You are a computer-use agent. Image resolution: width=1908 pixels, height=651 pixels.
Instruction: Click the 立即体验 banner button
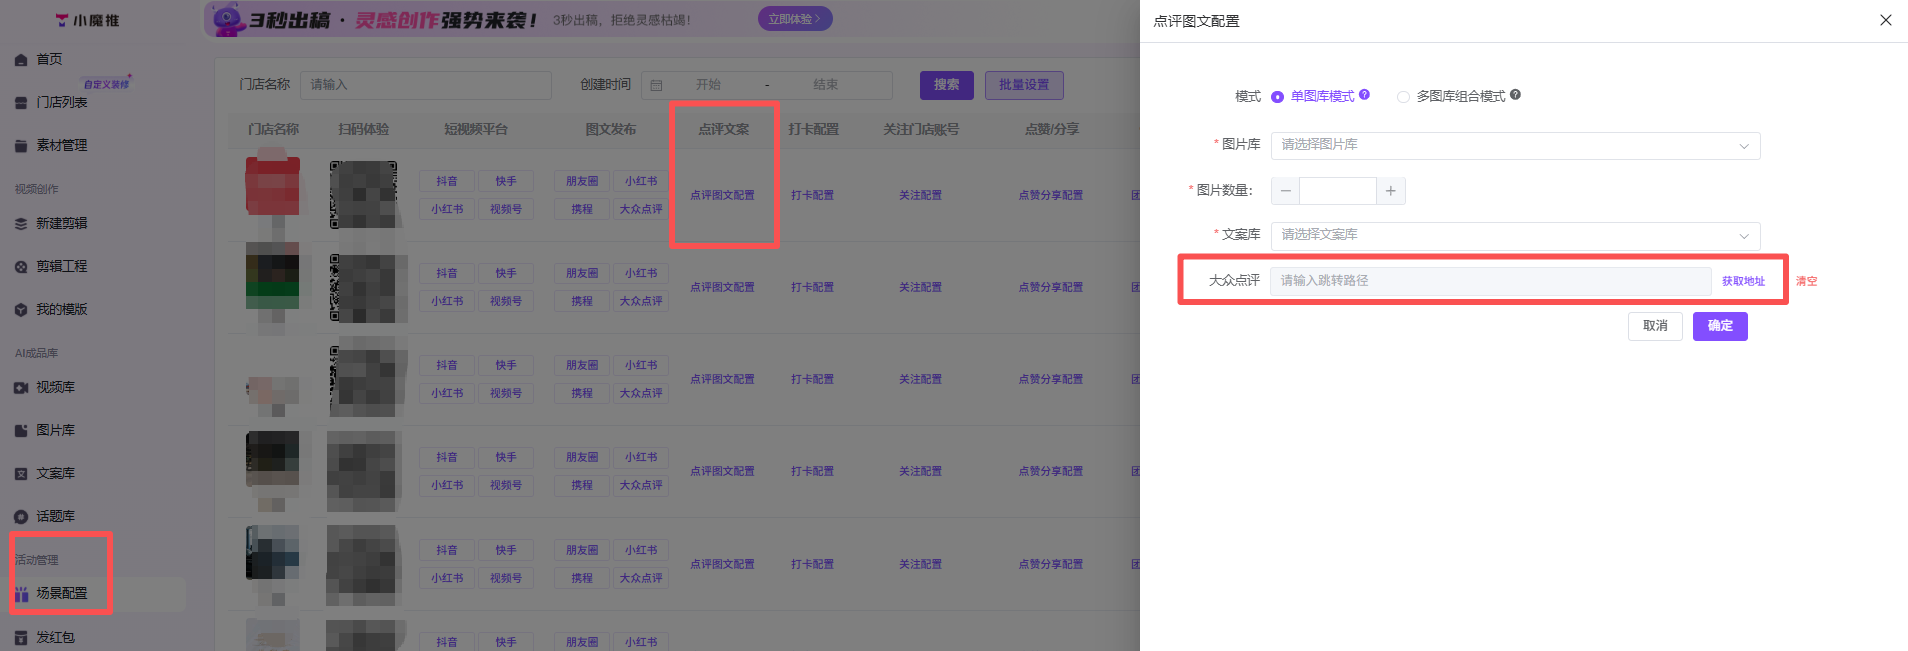click(794, 19)
